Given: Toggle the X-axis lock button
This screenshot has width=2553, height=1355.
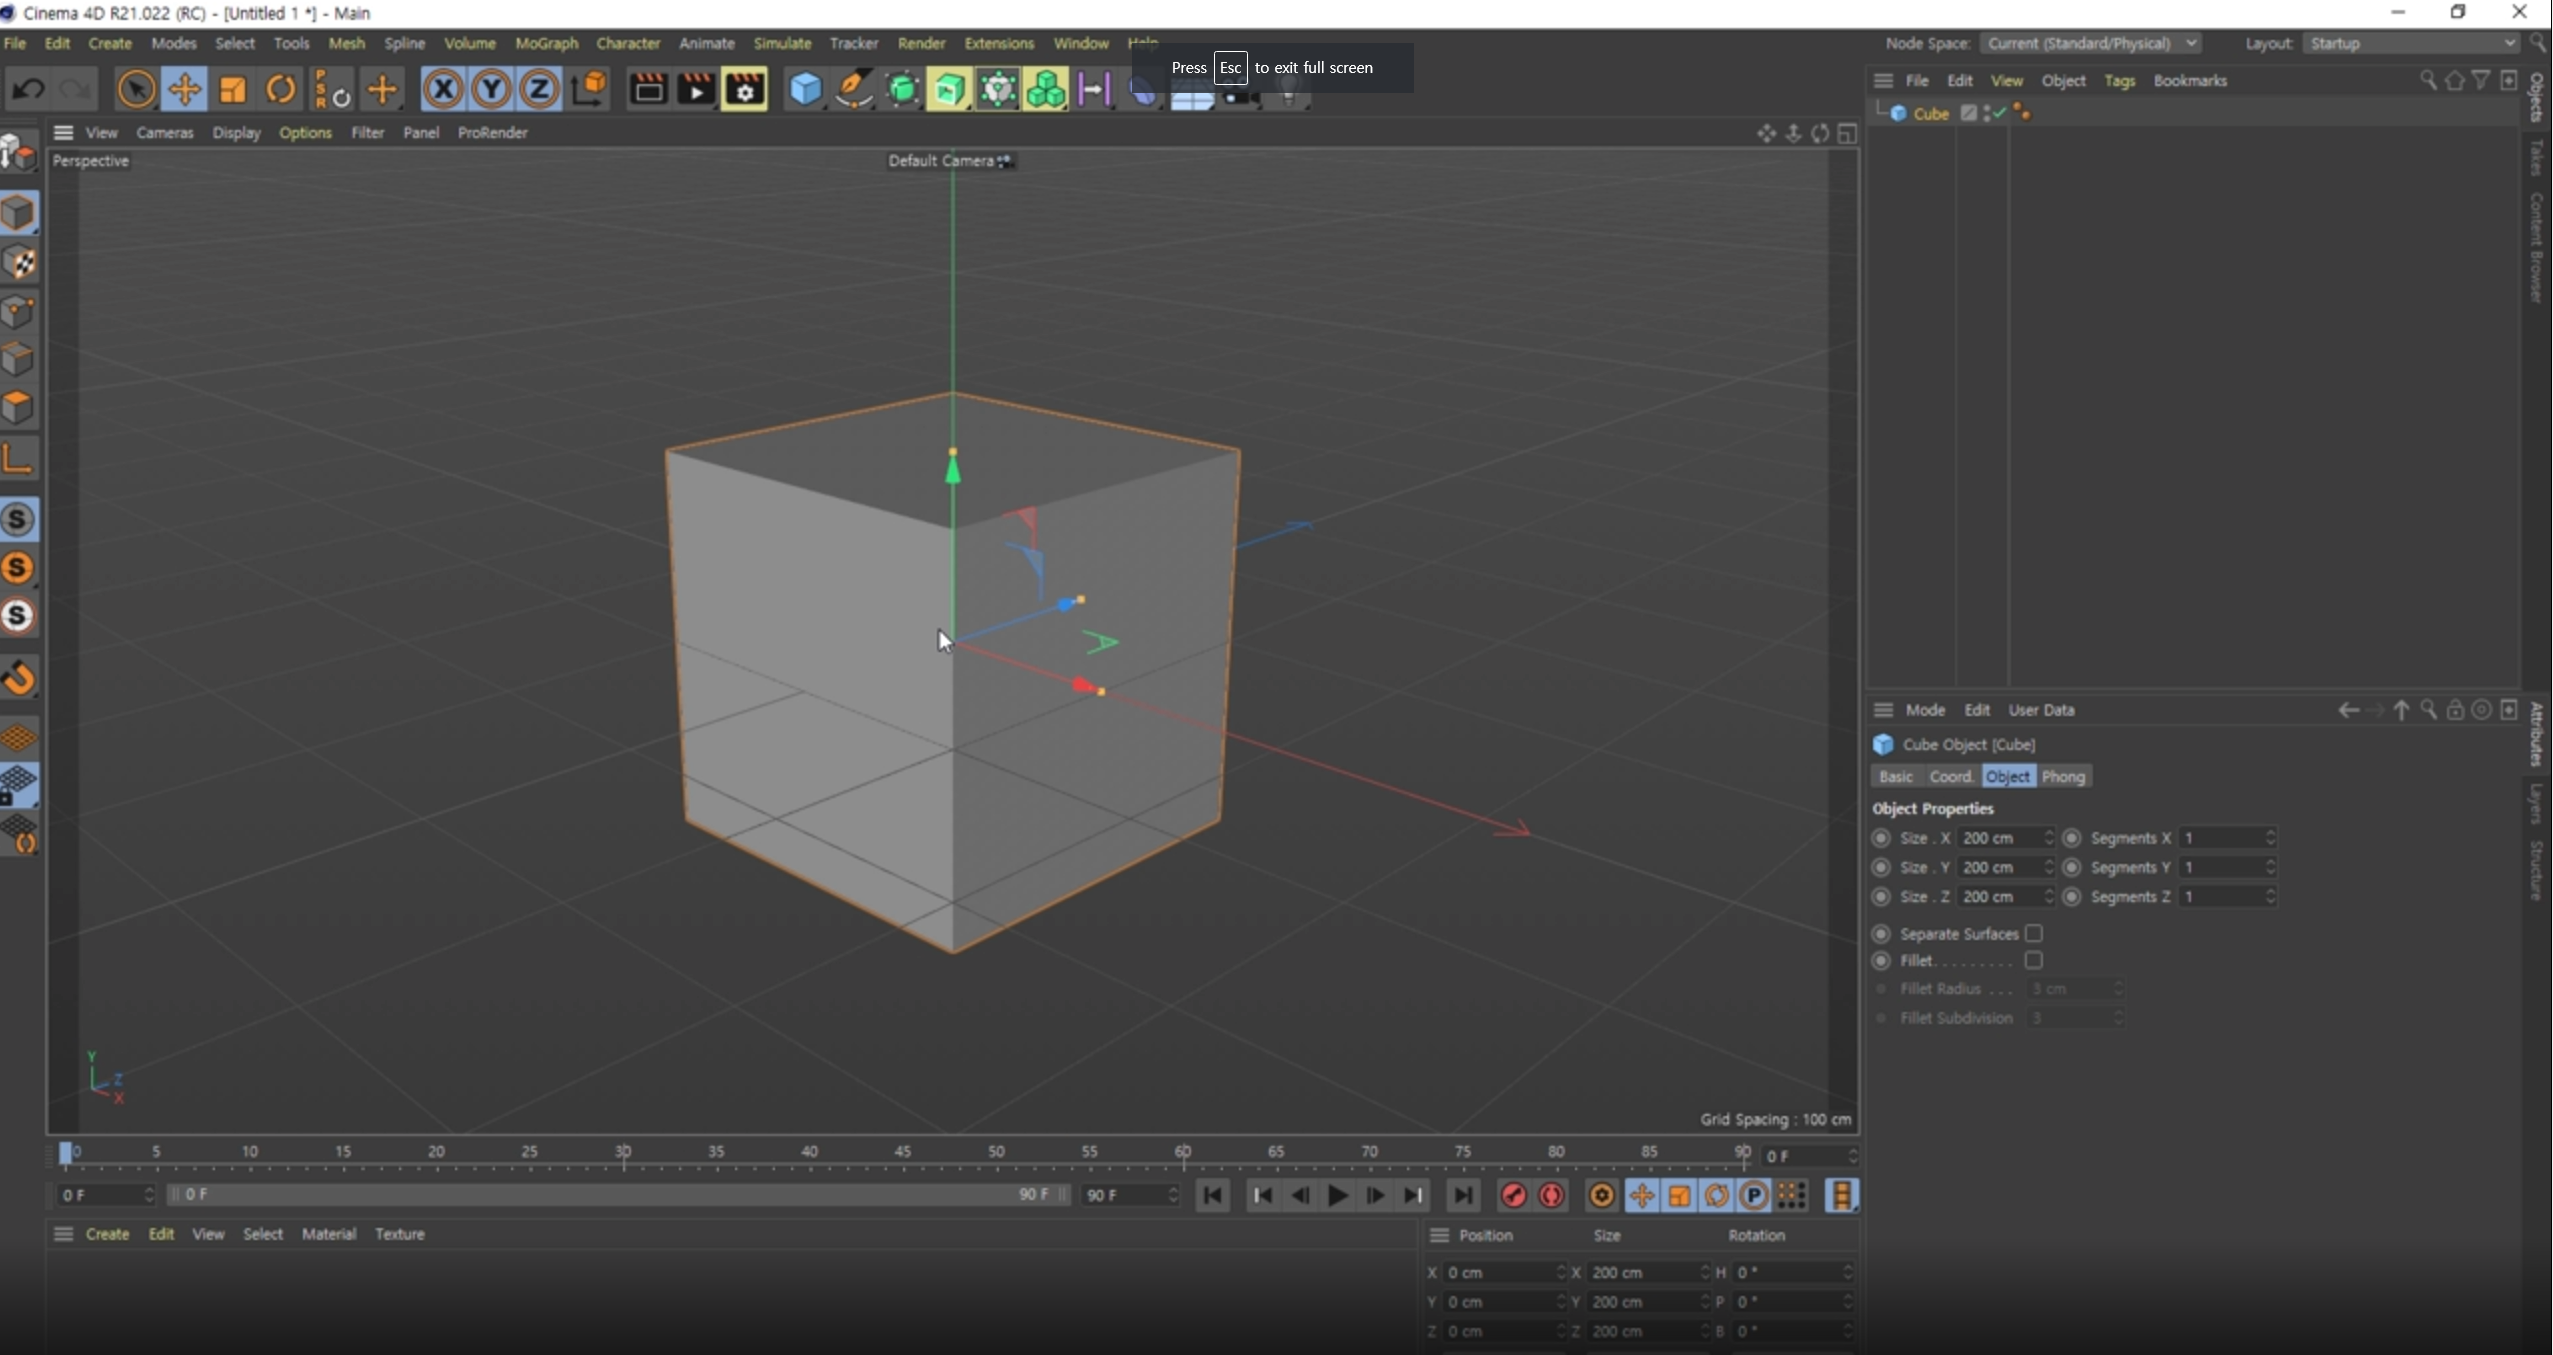Looking at the screenshot, I should (443, 90).
